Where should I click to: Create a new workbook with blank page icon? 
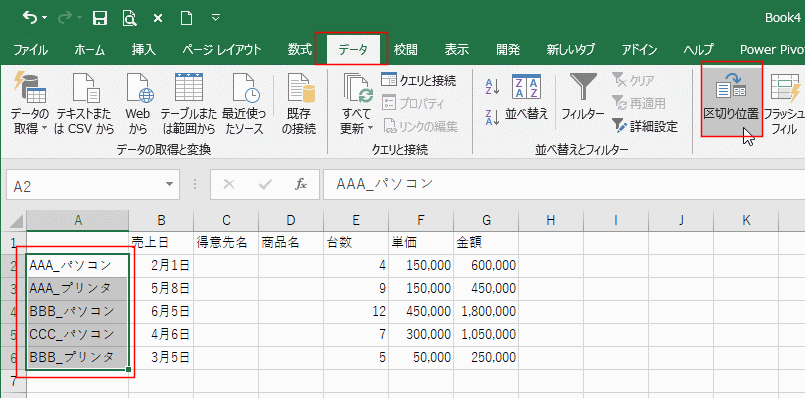pos(186,18)
